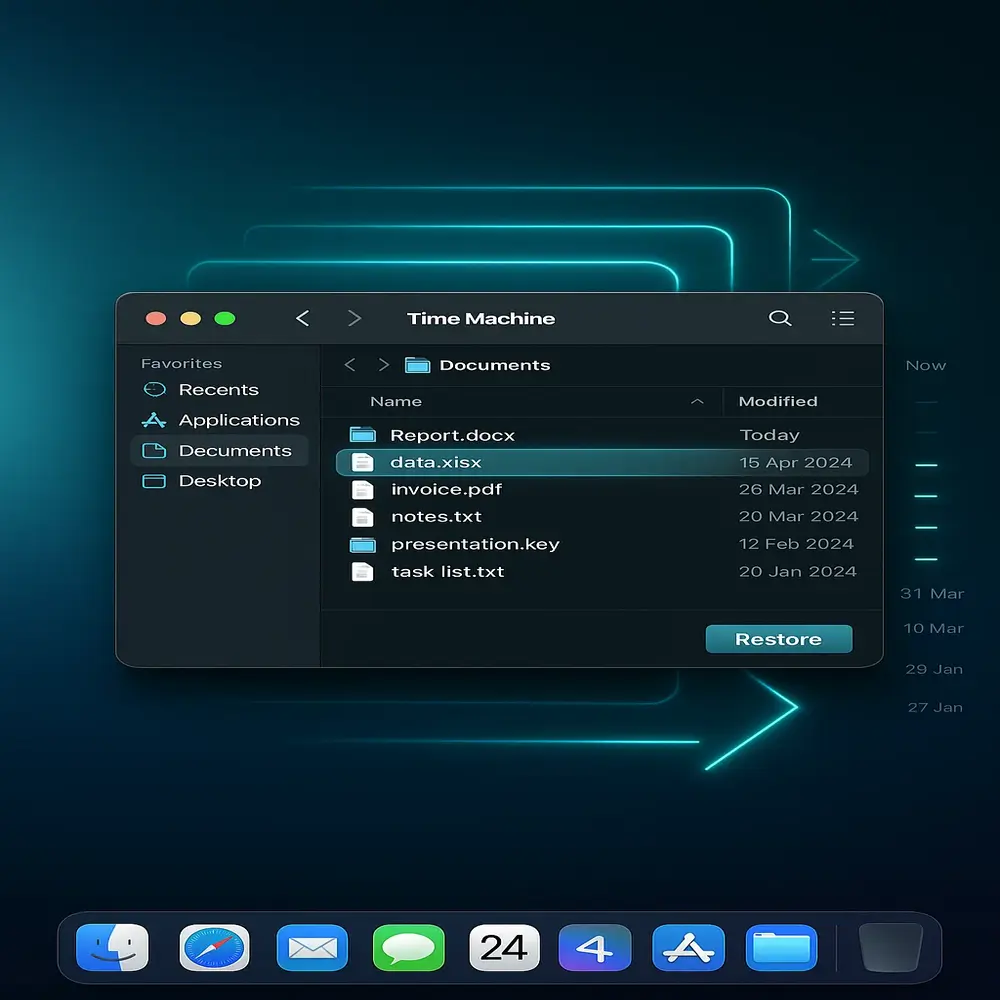This screenshot has width=1000, height=1000.
Task: Click the notes.txt document icon
Action: (362, 517)
